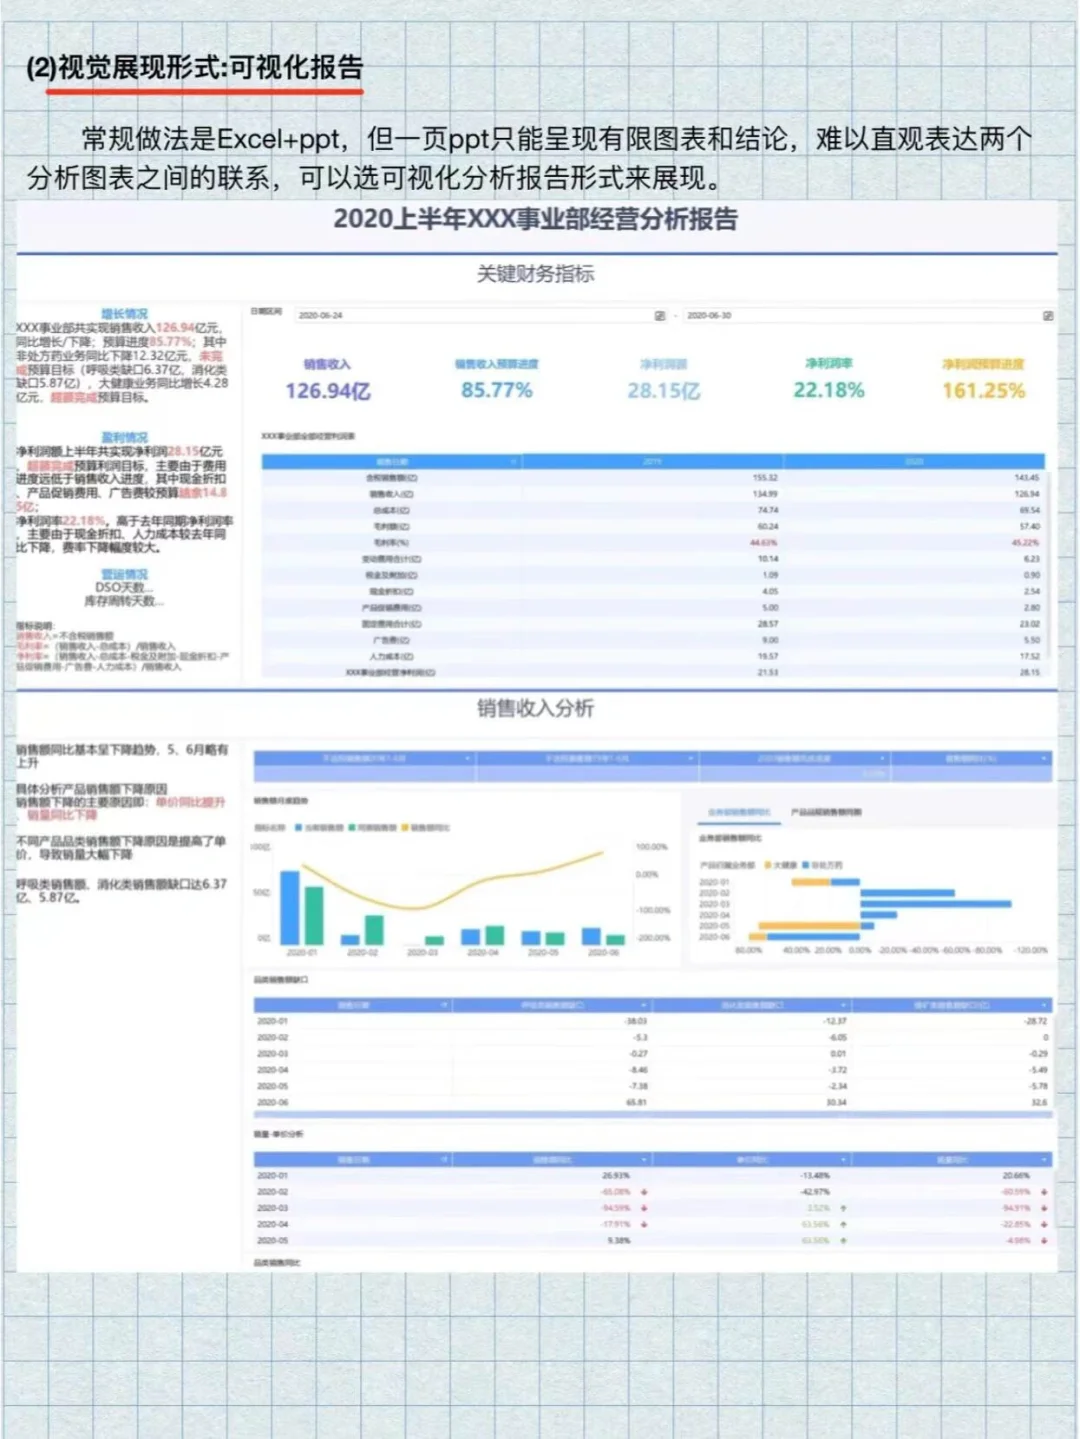Open date column dropdown in 品类销售额缺口 table
The height and width of the screenshot is (1439, 1080).
[x=444, y=1005]
